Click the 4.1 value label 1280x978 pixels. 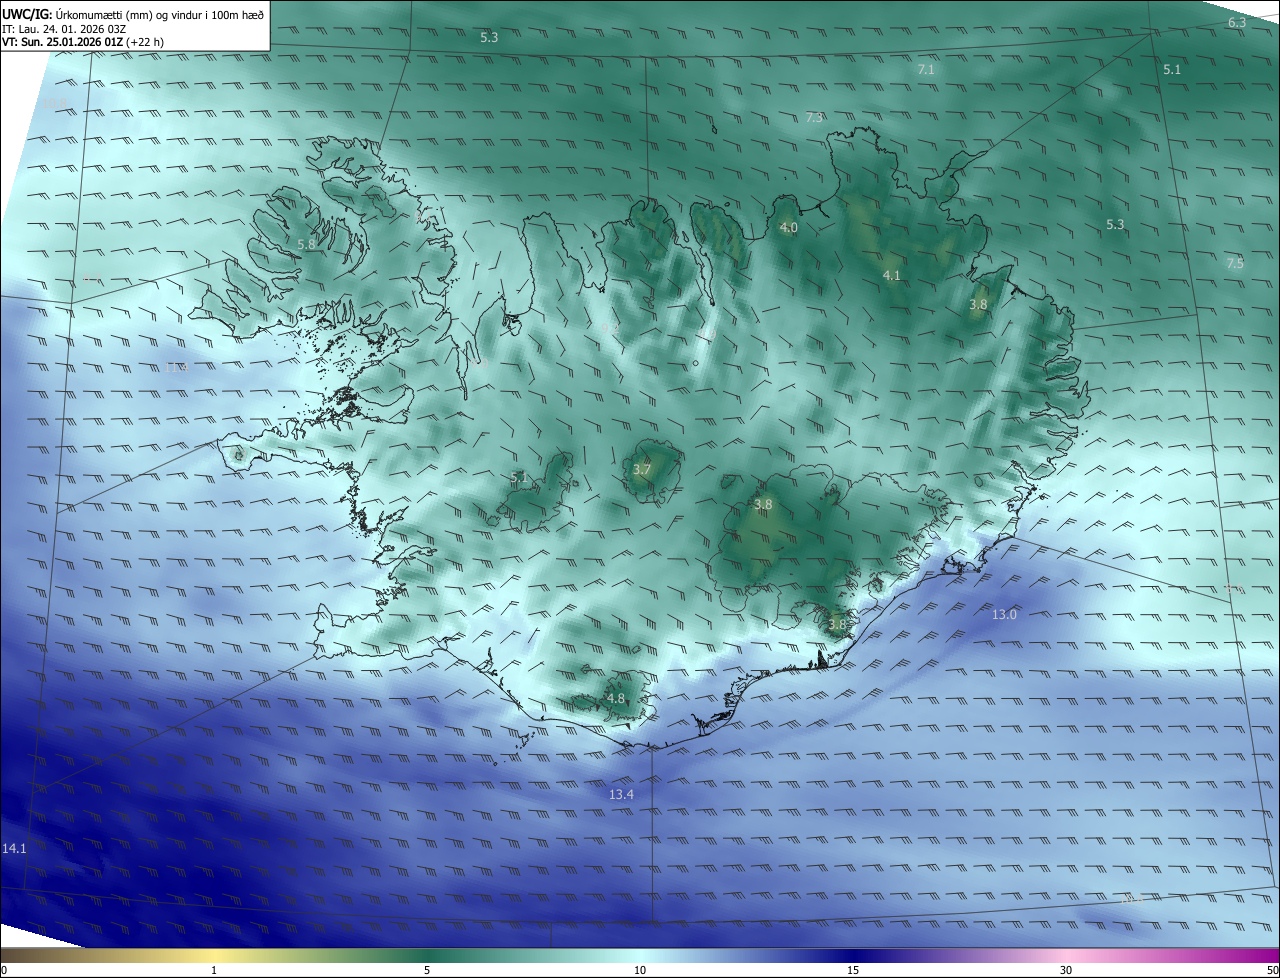pyautogui.click(x=892, y=275)
